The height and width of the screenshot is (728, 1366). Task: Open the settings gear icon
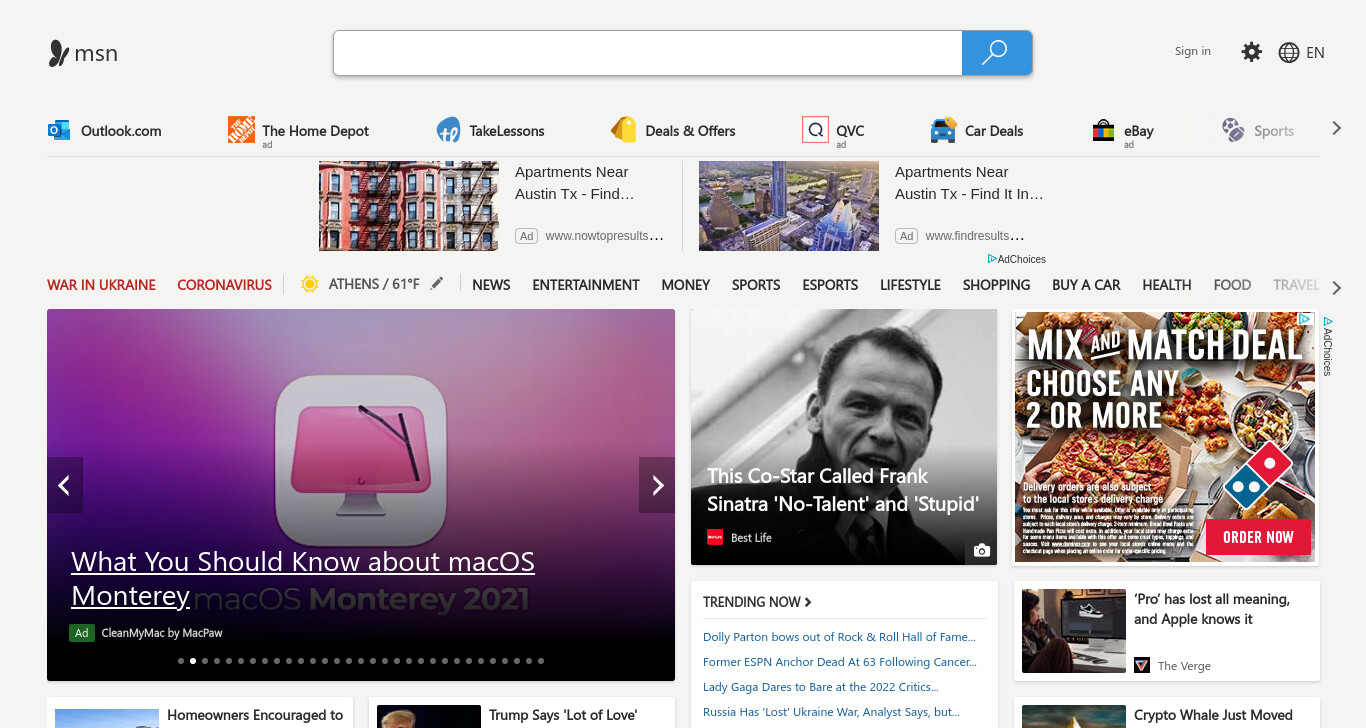[x=1251, y=52]
